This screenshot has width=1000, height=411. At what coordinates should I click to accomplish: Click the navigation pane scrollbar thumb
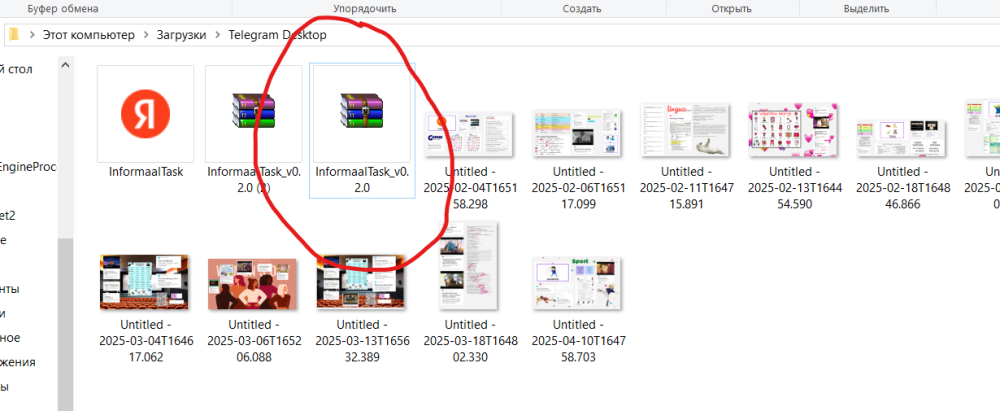click(x=65, y=324)
